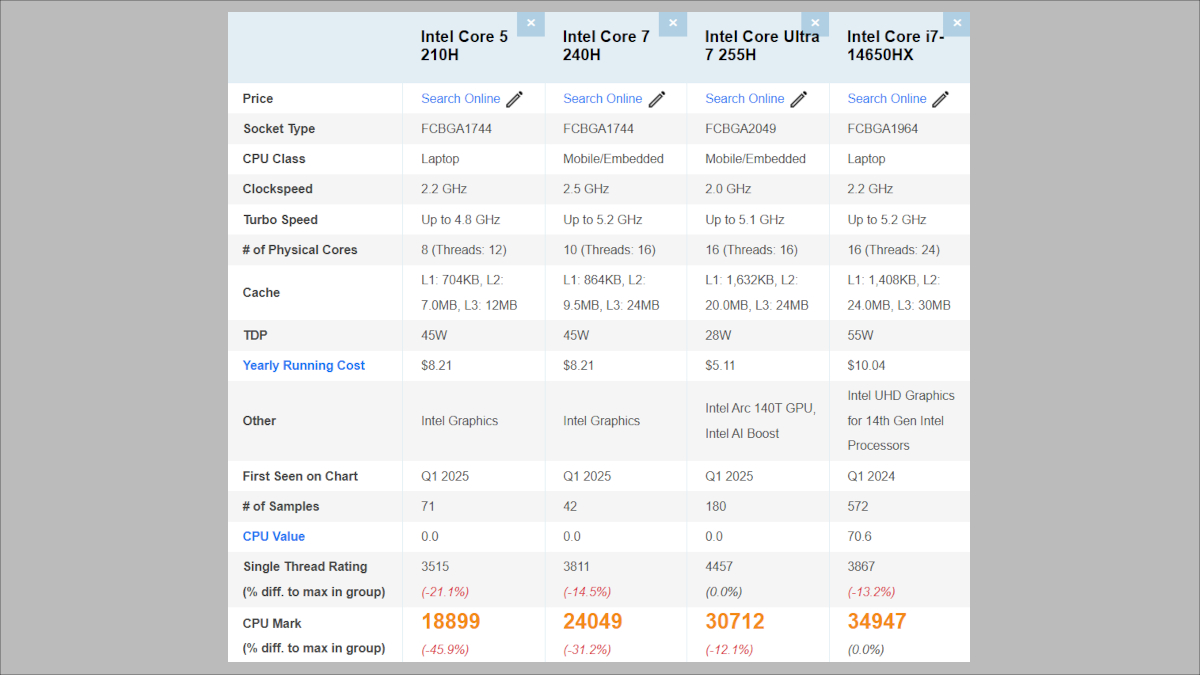Click the CPU Mark score 34947
The image size is (1200, 675).
pyautogui.click(x=875, y=621)
